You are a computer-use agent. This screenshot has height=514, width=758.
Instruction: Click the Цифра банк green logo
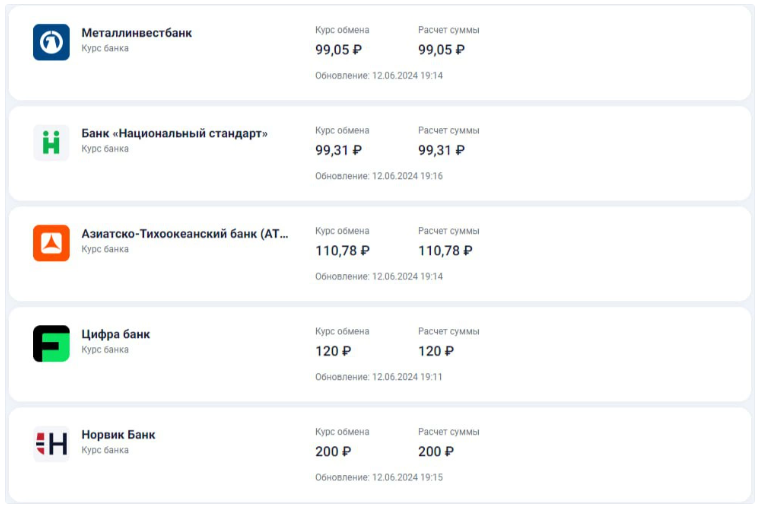tap(51, 343)
